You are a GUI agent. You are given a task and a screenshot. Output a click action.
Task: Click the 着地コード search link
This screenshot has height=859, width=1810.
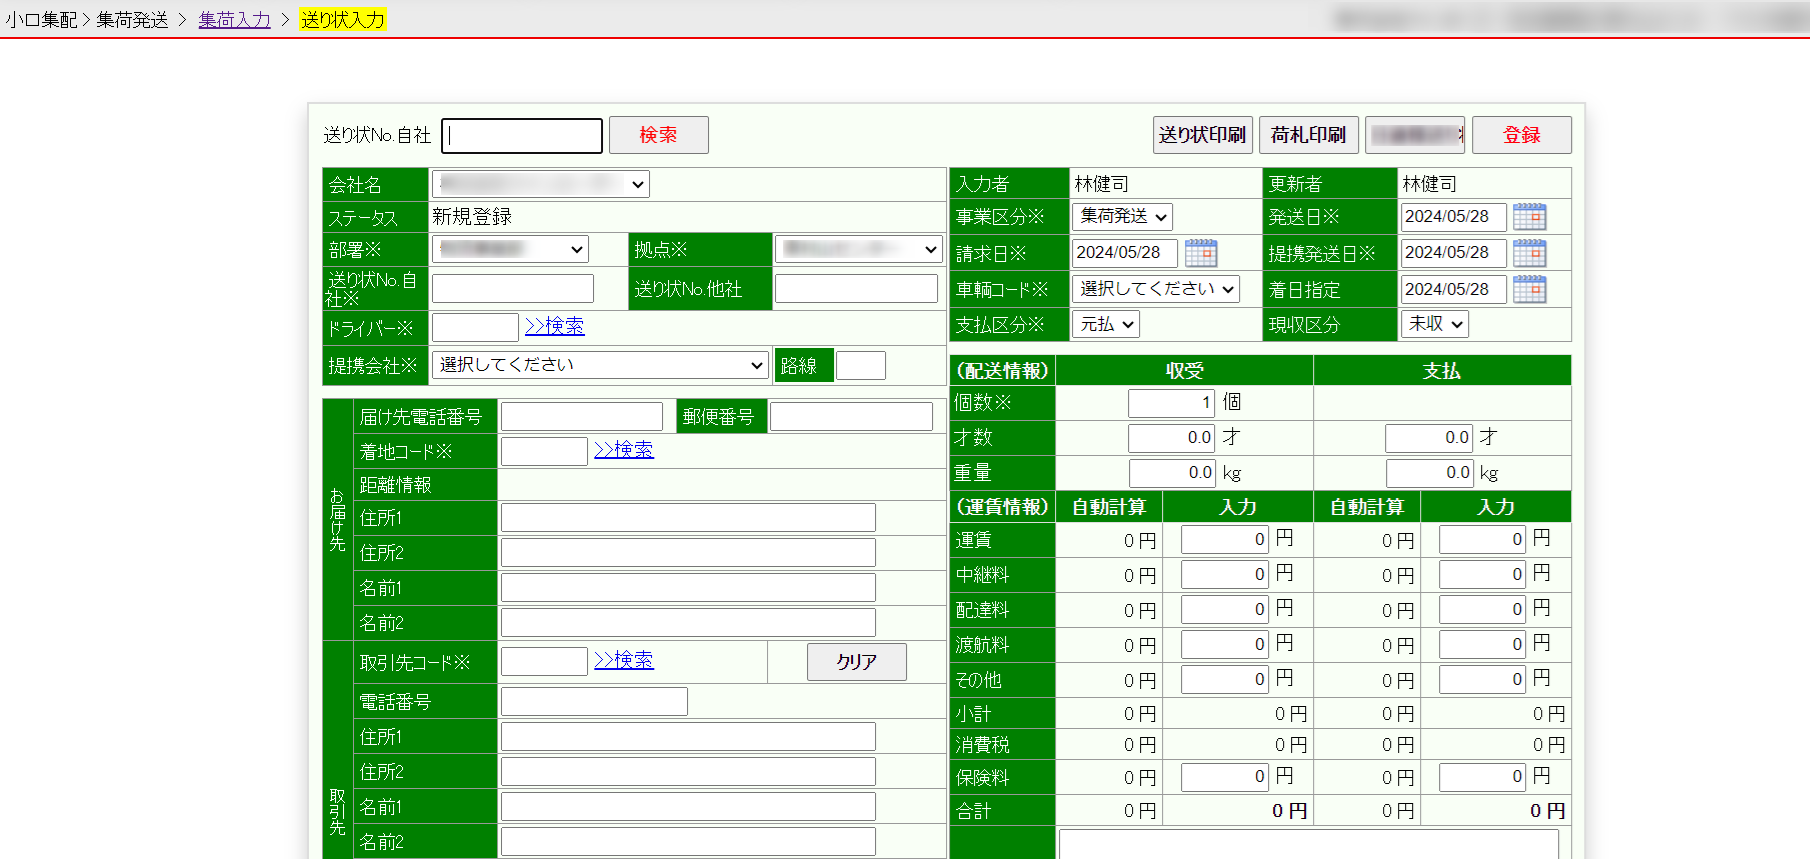pos(623,450)
